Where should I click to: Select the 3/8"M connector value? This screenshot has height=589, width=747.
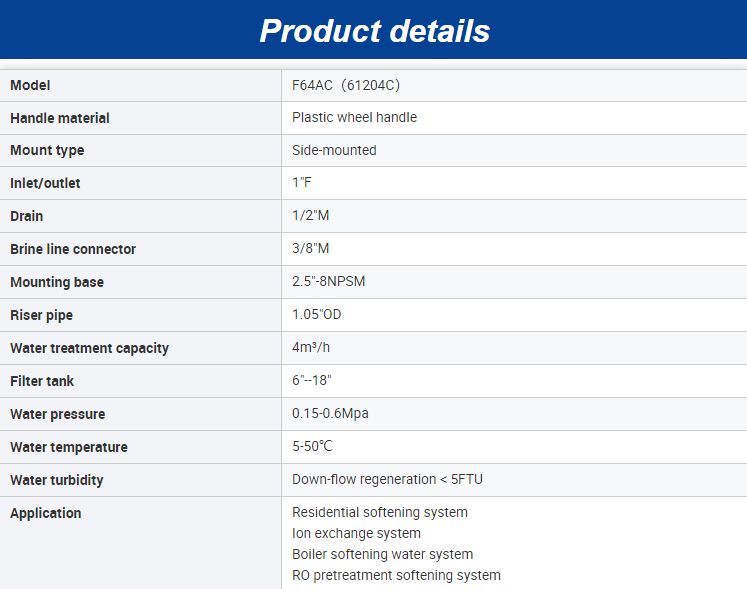[x=310, y=250]
